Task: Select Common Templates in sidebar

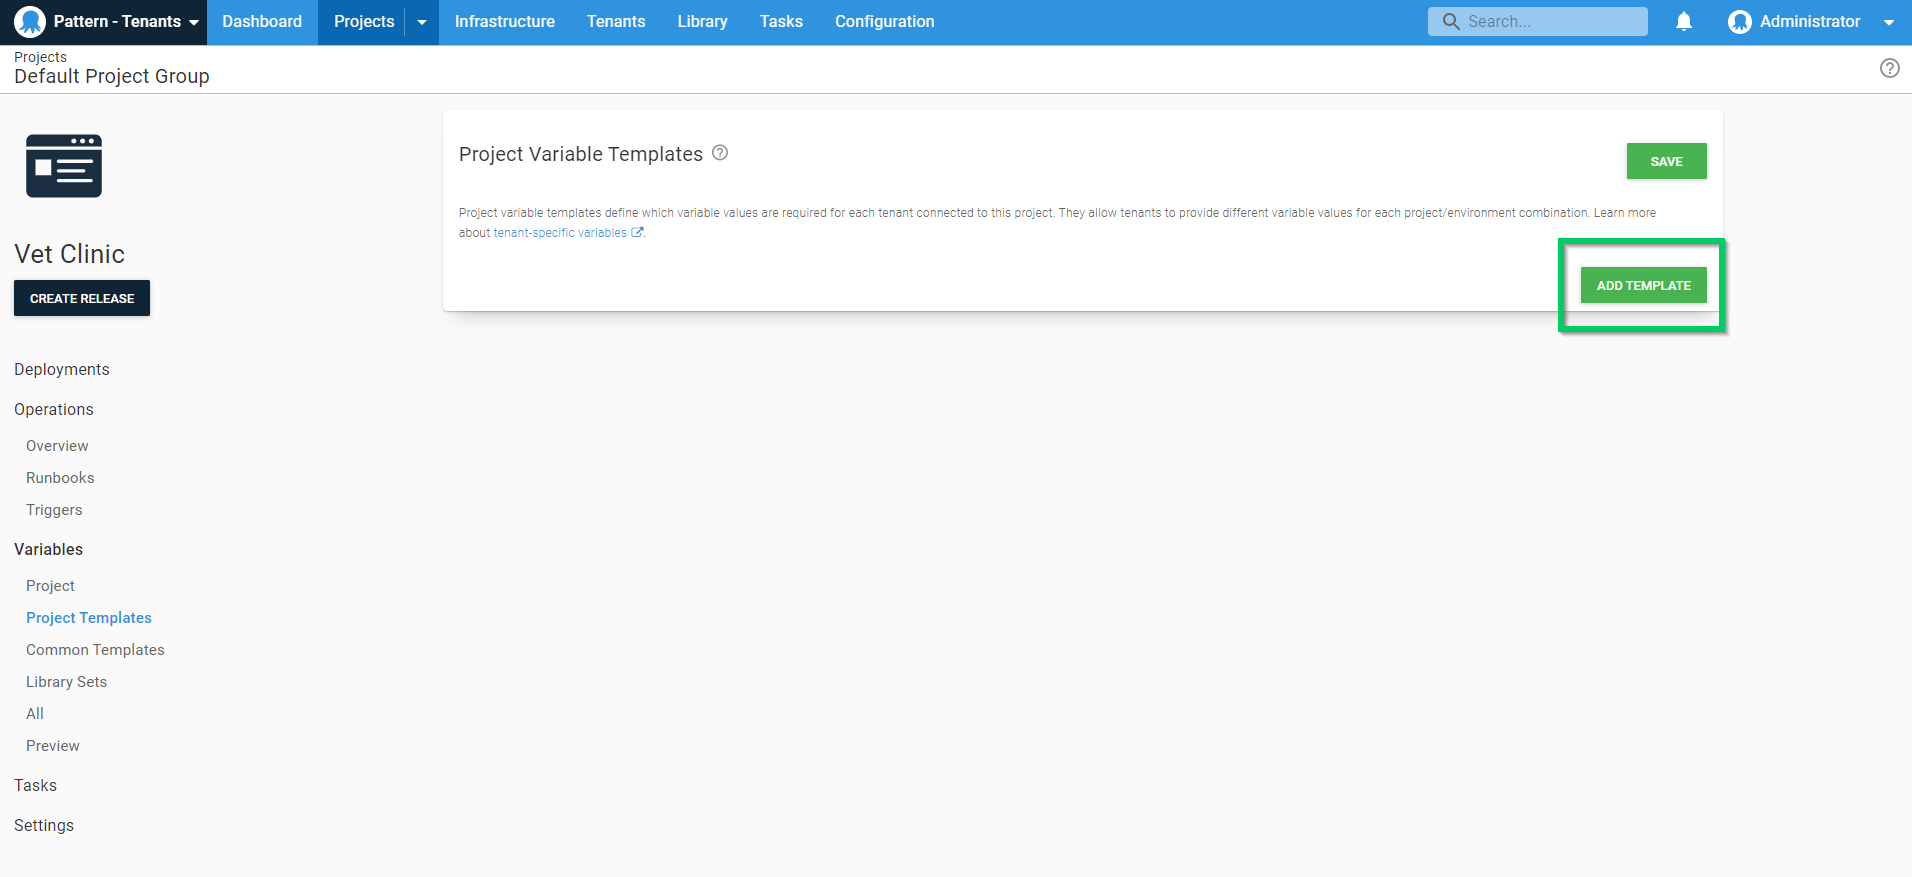Action: [x=95, y=650]
